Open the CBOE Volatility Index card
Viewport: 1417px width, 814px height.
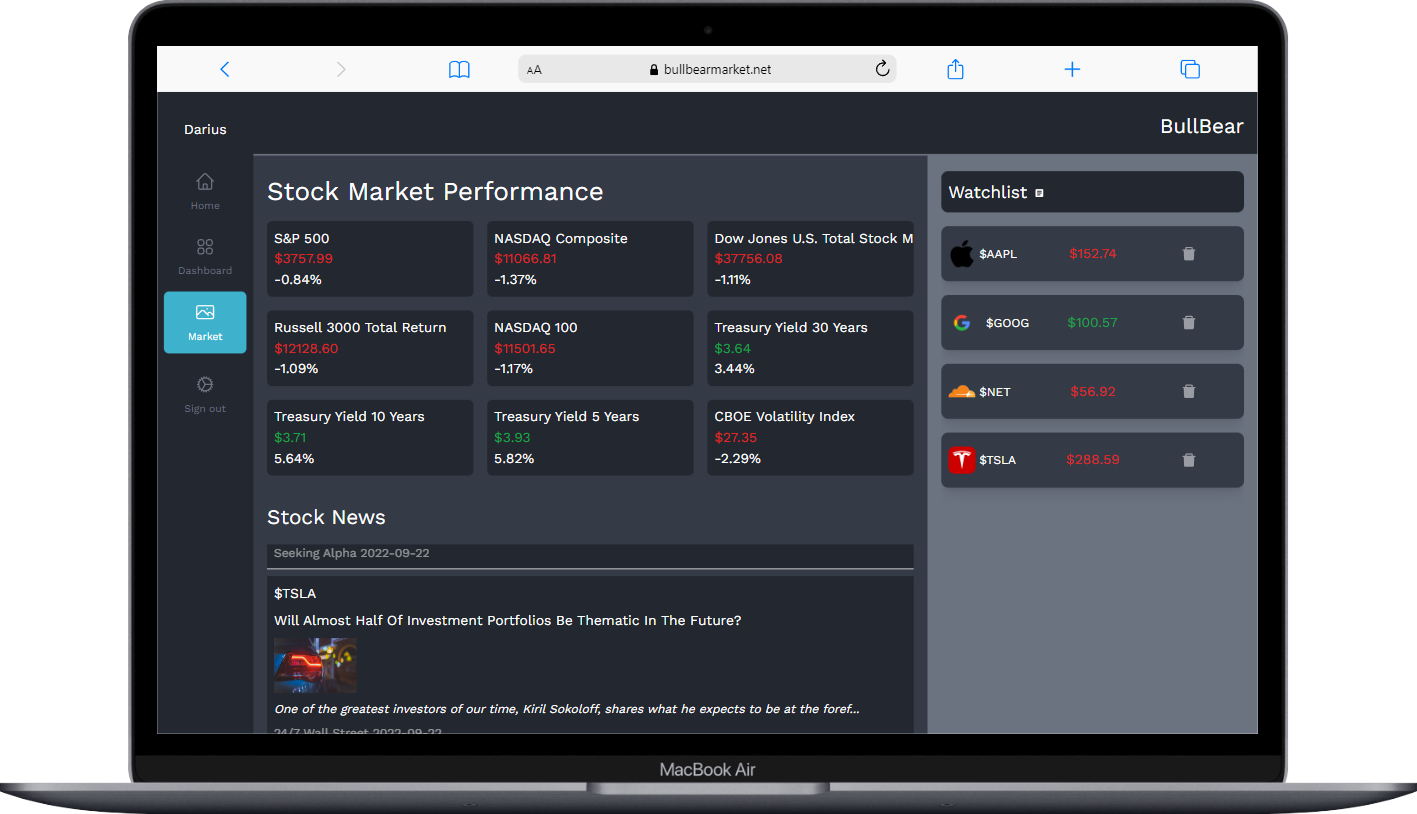pyautogui.click(x=810, y=437)
